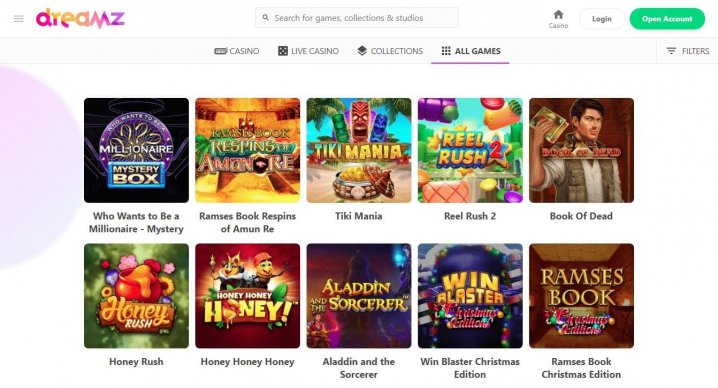
Task: Click the Filters lines icon
Action: [671, 51]
